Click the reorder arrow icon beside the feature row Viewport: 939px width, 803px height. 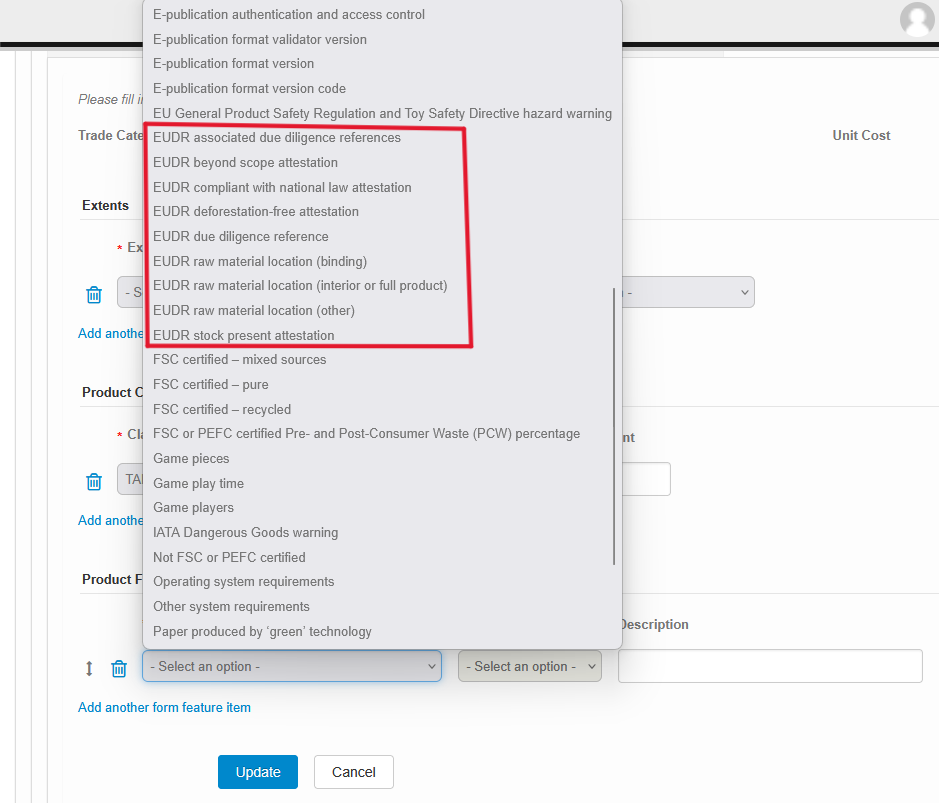(x=88, y=667)
